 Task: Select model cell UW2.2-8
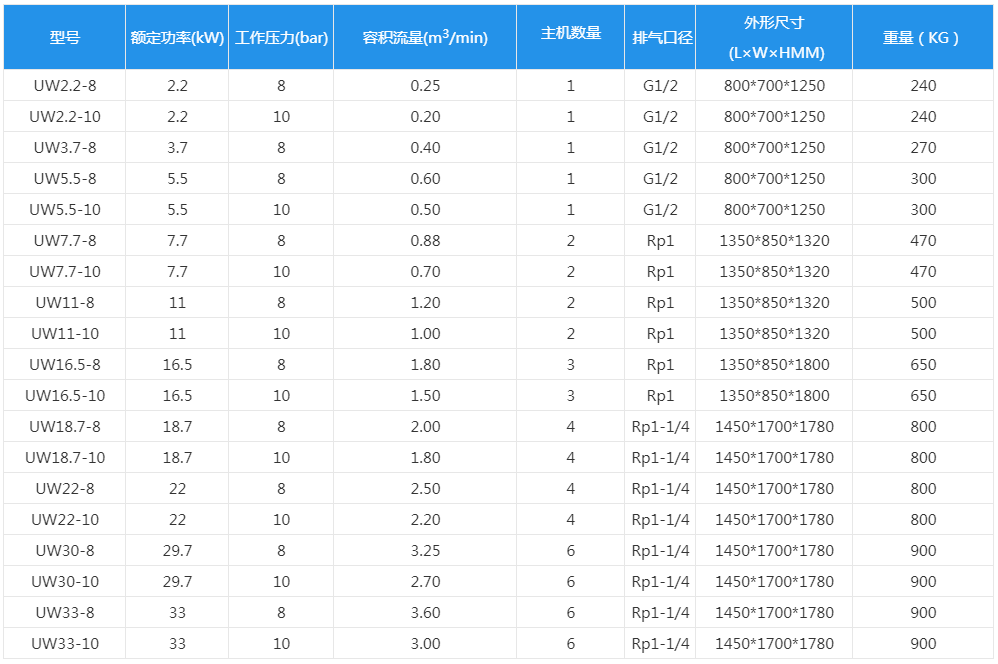(65, 85)
